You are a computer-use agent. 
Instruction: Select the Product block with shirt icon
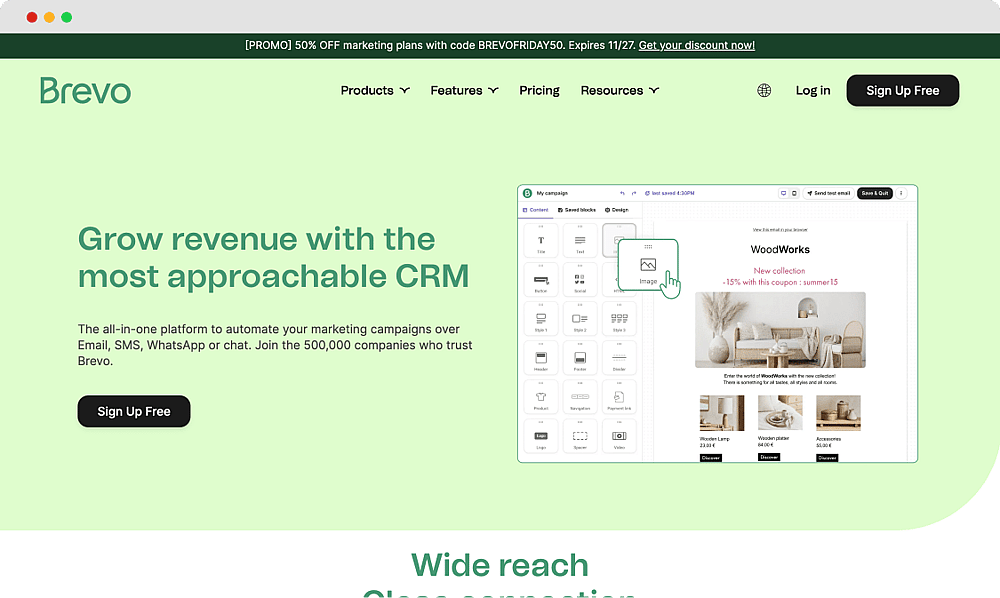coord(541,397)
